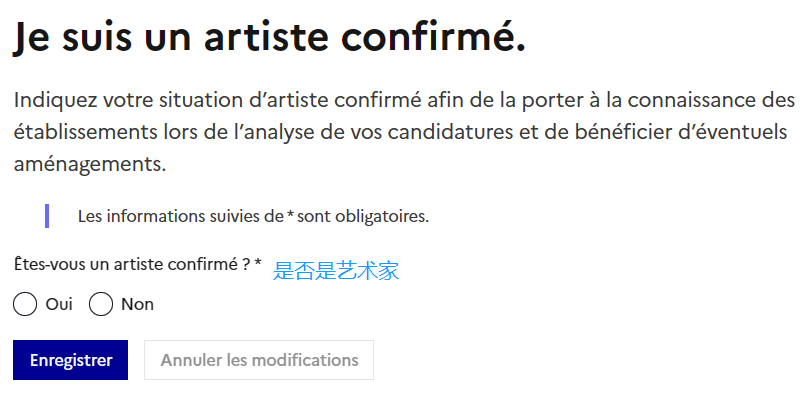Click the question label "Êtes-vous un artiste confirmé ?"
Image resolution: width=804 pixels, height=399 pixels.
[x=132, y=265]
